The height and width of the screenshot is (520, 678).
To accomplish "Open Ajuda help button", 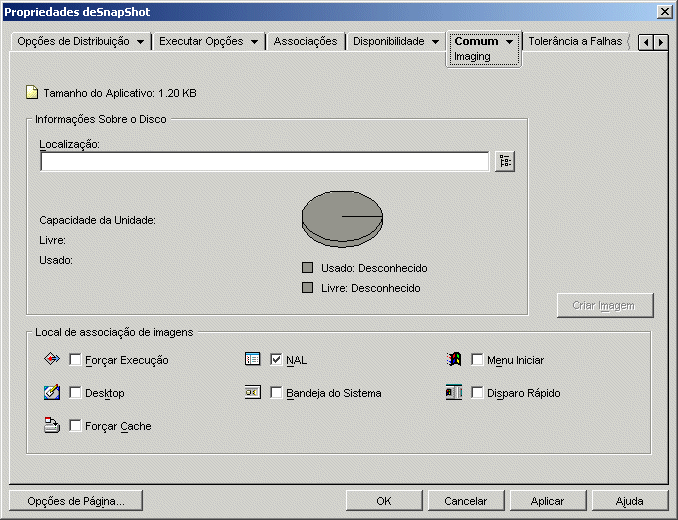I will pos(630,501).
